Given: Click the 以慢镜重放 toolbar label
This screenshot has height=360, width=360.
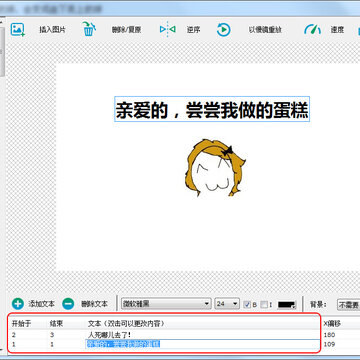Looking at the screenshot, I should tap(265, 30).
